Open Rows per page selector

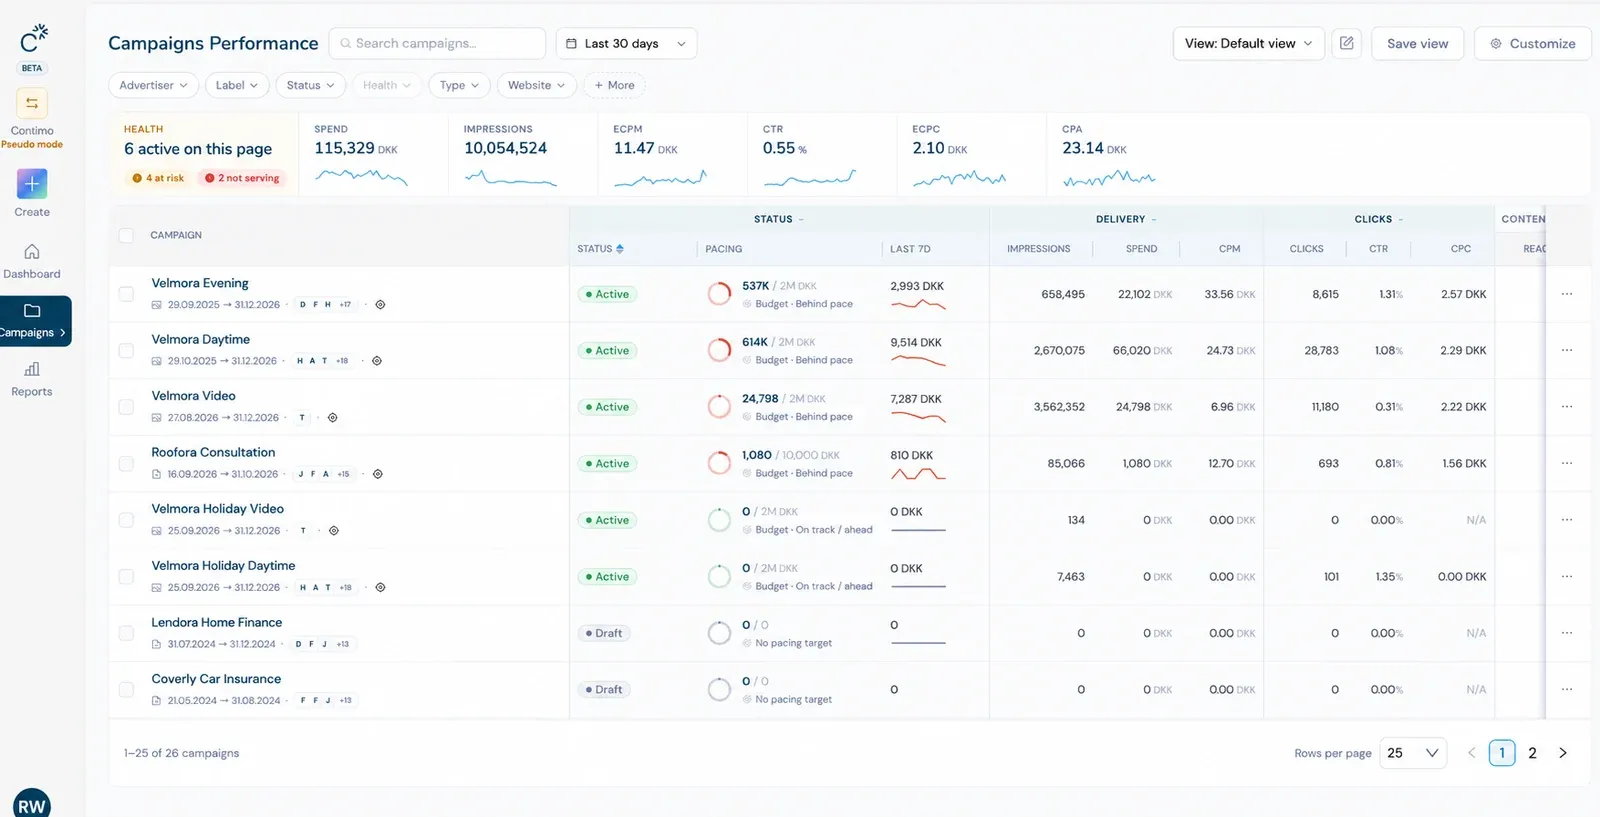(x=1413, y=753)
